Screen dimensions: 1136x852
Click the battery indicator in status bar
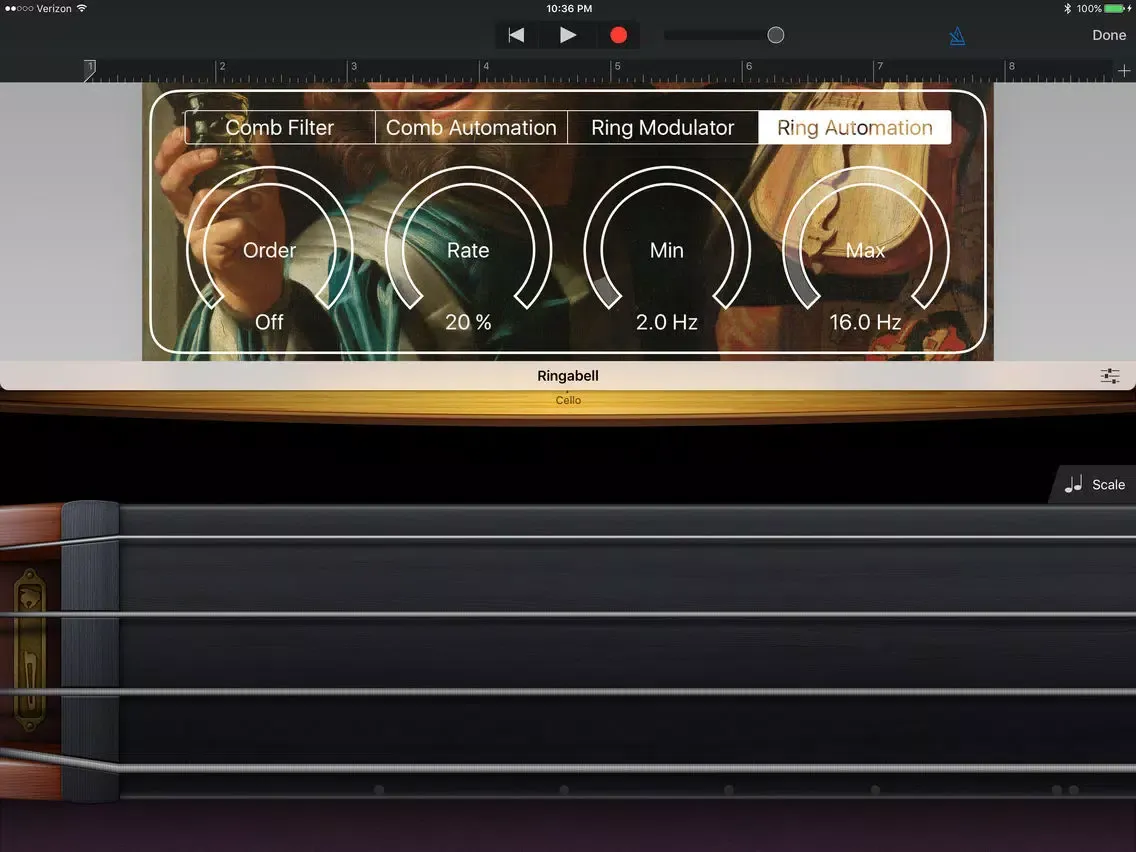click(1116, 9)
